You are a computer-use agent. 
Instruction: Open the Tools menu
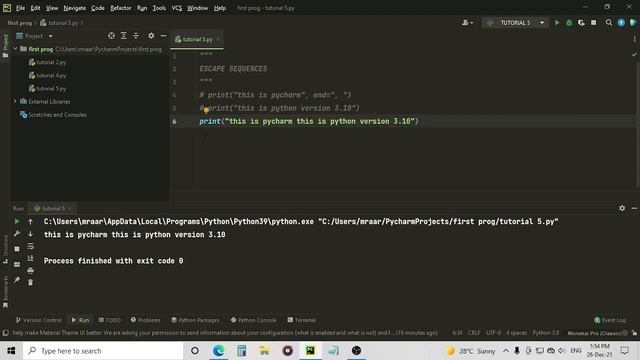tap(159, 8)
